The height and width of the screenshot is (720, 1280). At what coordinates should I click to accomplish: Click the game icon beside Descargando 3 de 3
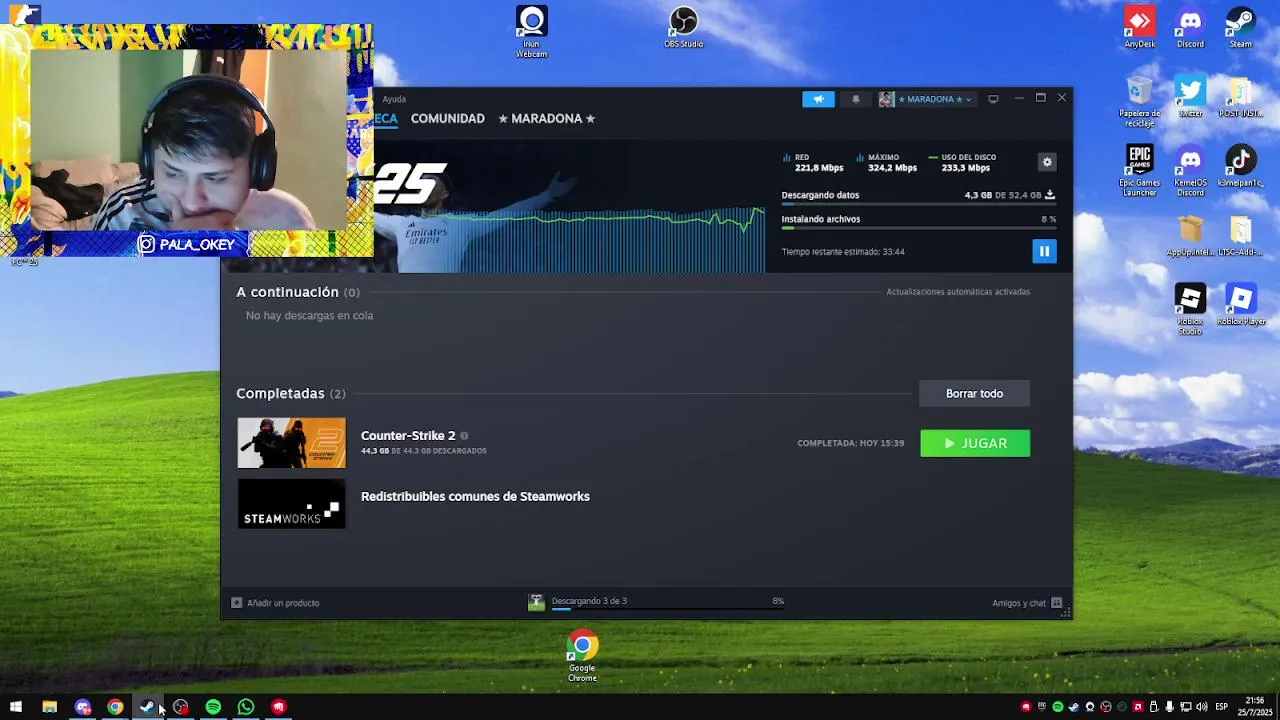tap(536, 602)
